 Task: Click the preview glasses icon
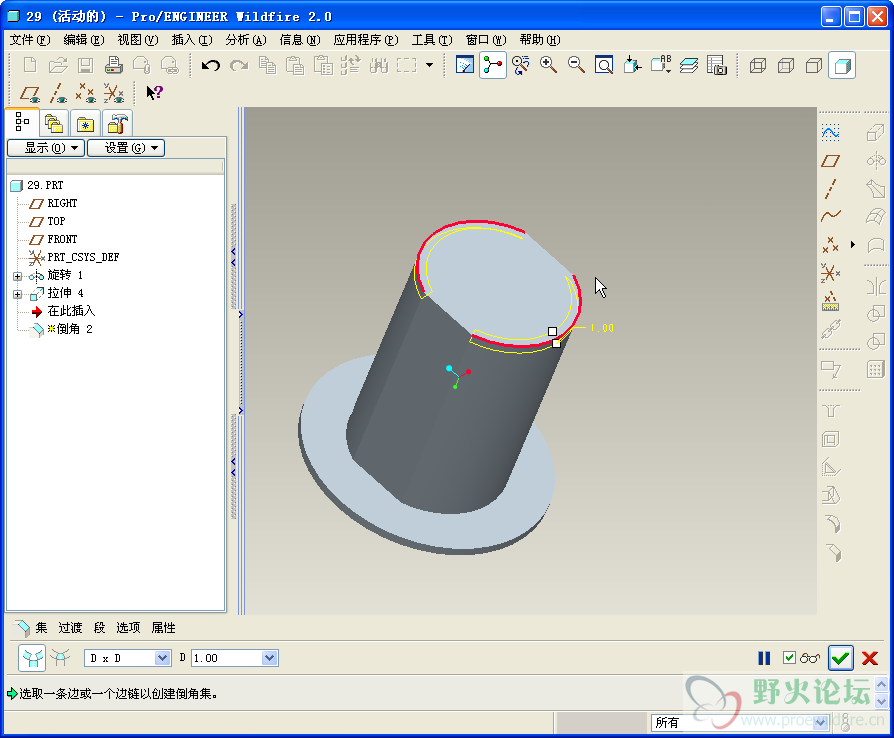810,658
